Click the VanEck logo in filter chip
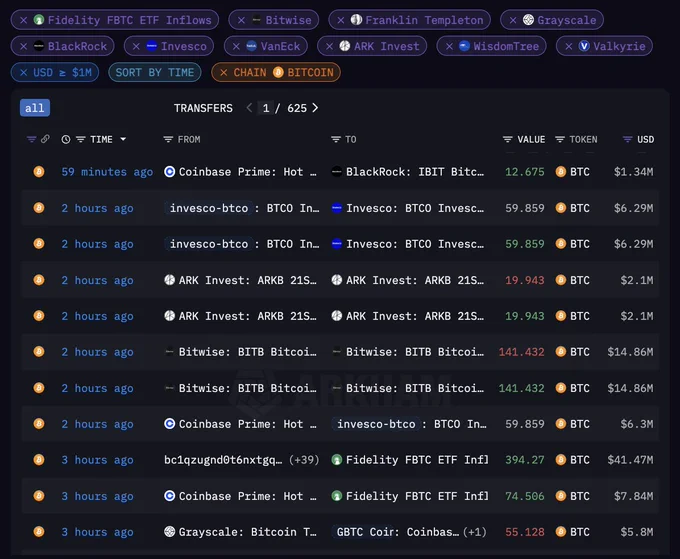This screenshot has height=559, width=680. click(251, 46)
